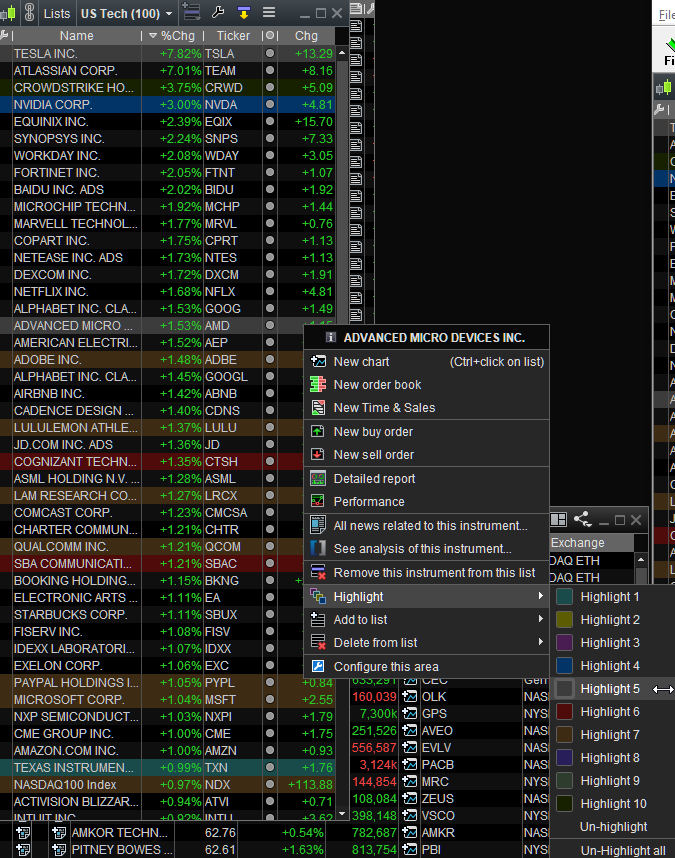Image resolution: width=675 pixels, height=858 pixels.
Task: Click the candlestick icon in the right-side window
Action: click(664, 87)
